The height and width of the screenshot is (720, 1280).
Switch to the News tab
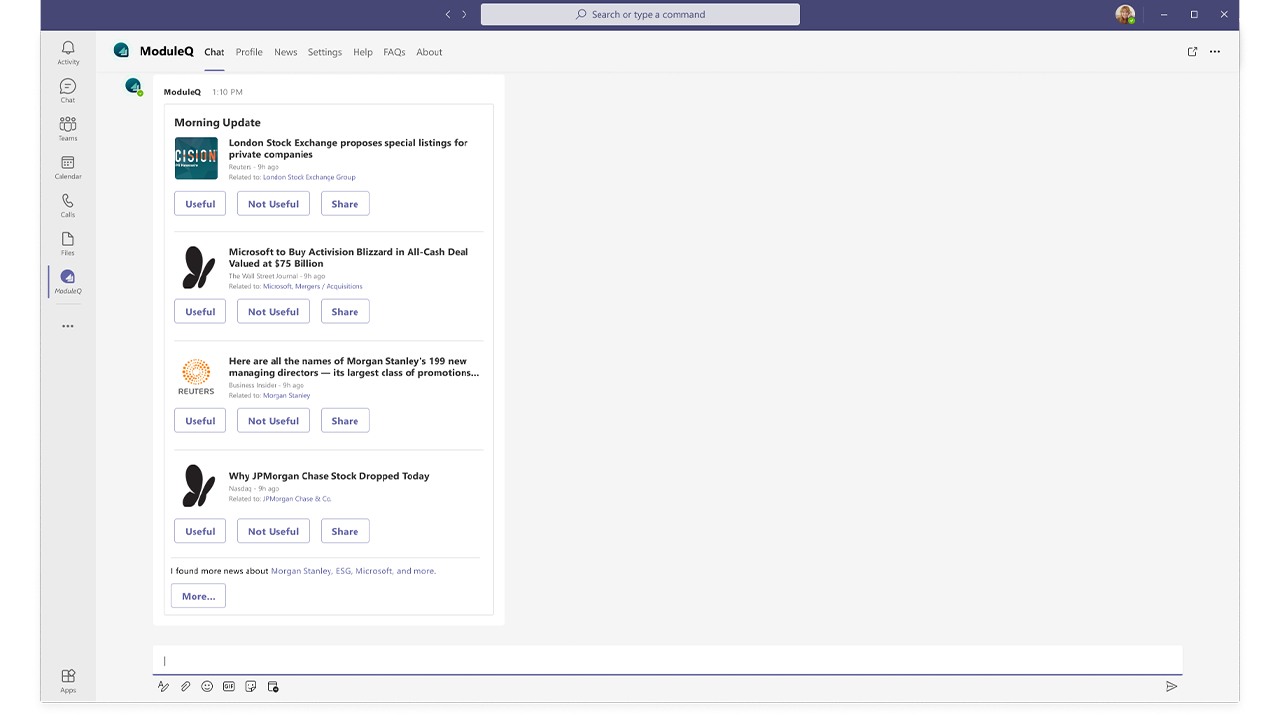pos(286,52)
